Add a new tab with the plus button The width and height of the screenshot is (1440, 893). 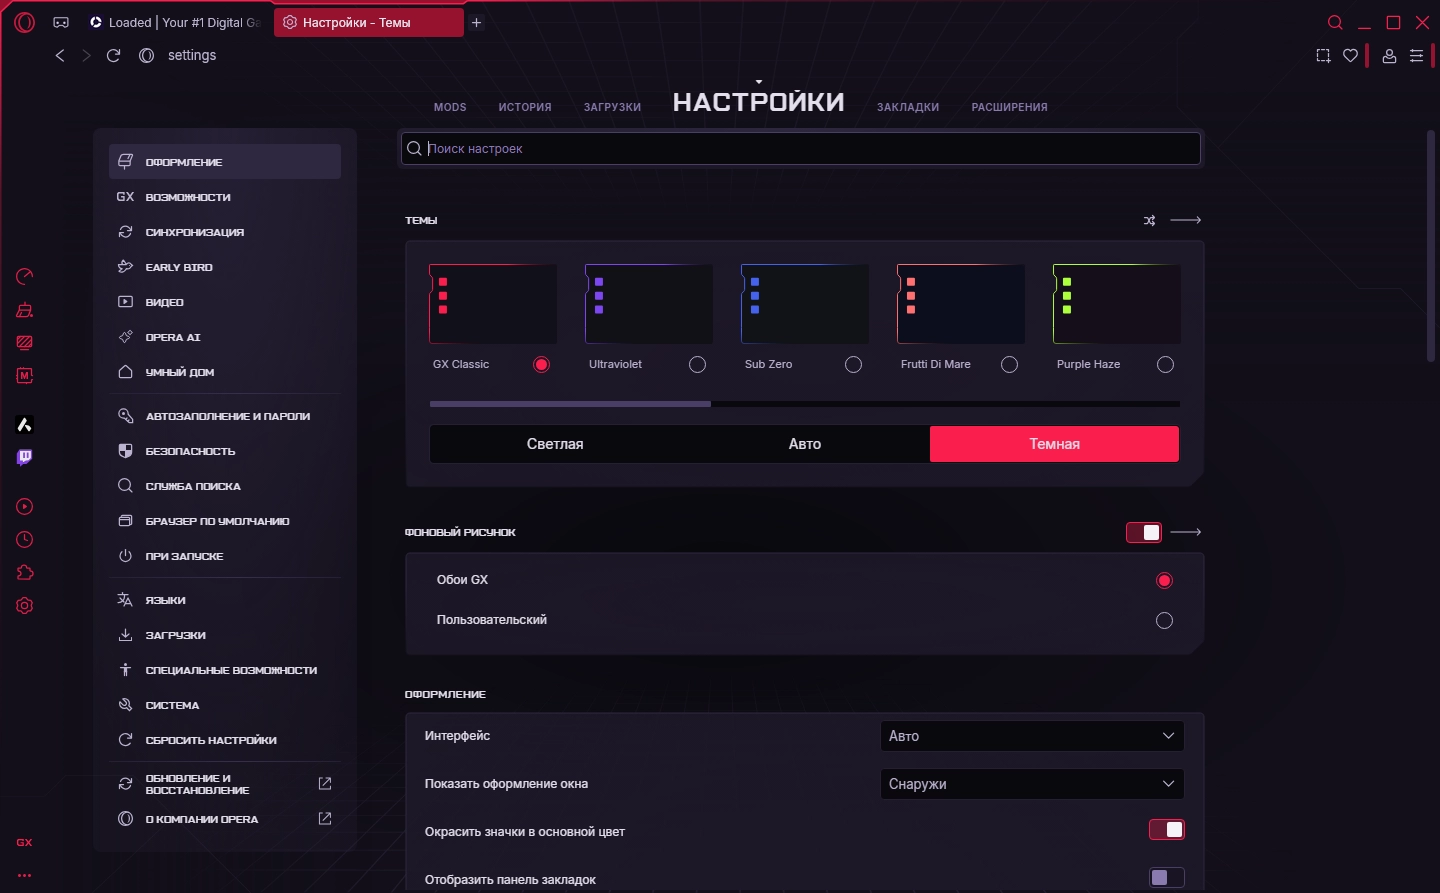pos(477,22)
